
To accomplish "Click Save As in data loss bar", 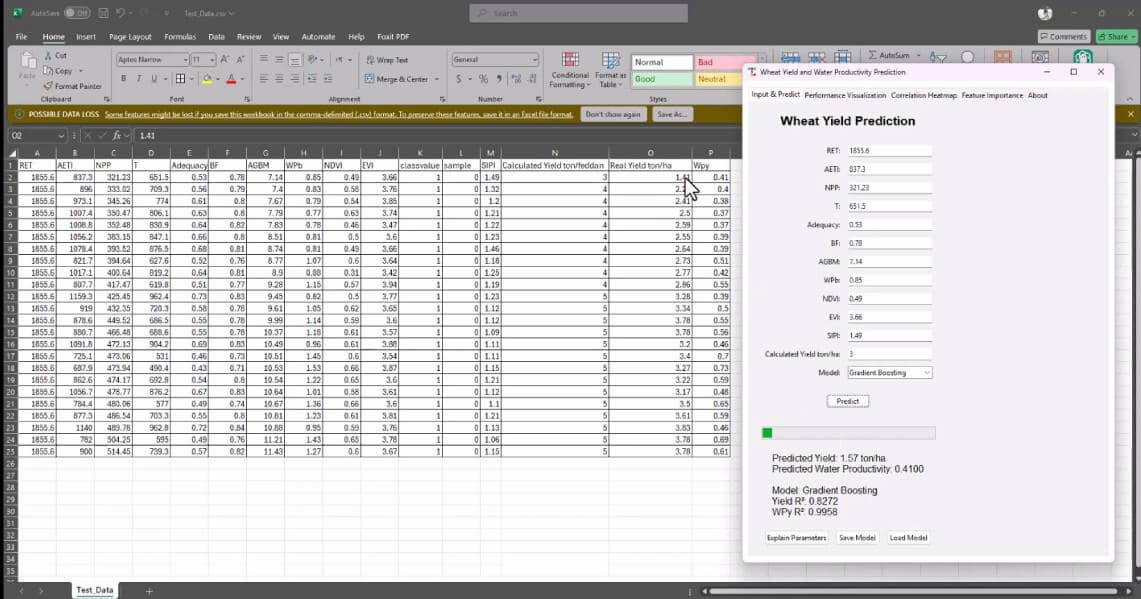I will 671,114.
